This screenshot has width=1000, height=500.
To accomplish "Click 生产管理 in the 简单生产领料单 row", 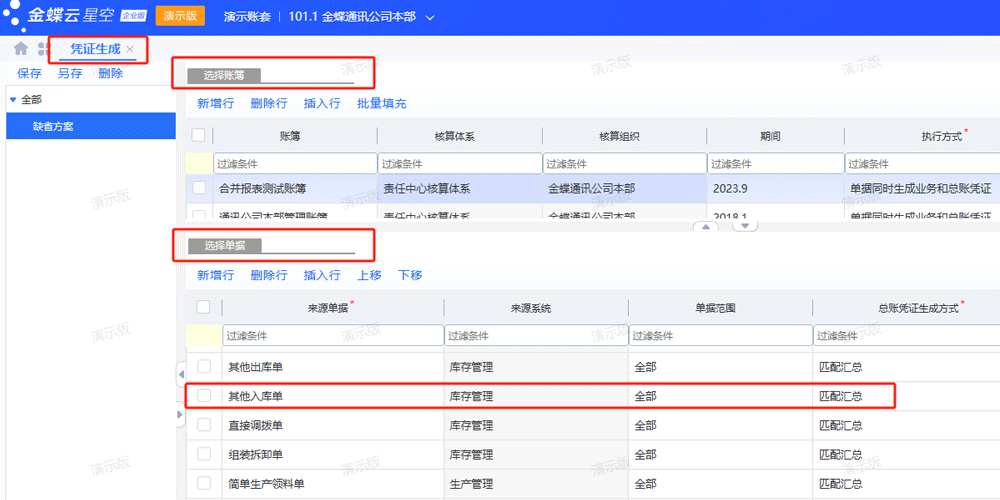I will [471, 483].
